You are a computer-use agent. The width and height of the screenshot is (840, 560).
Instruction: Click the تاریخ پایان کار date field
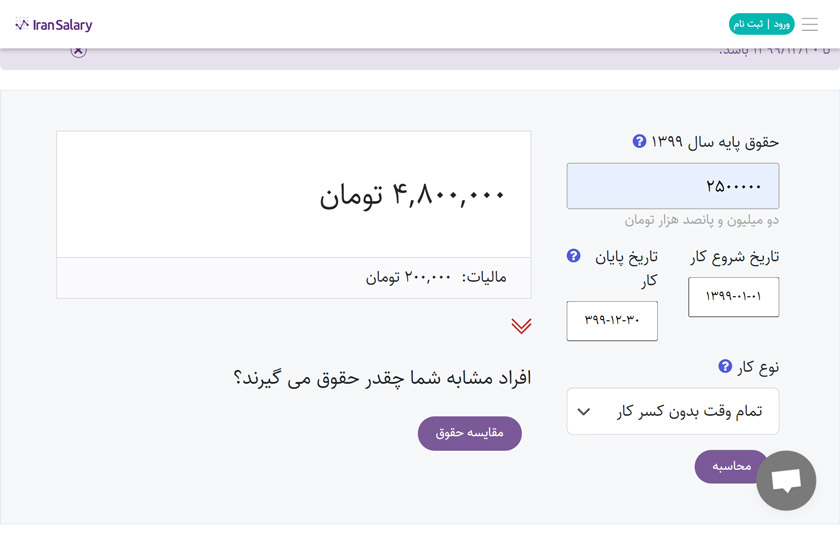612,321
